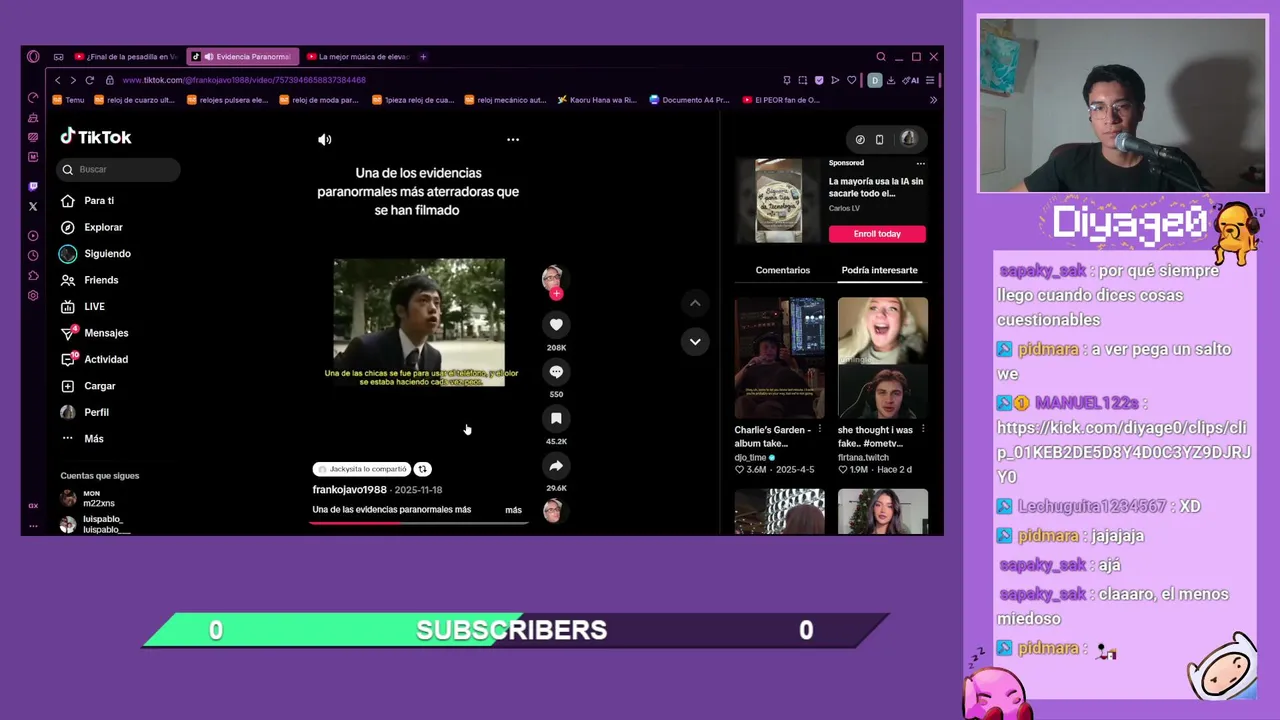The height and width of the screenshot is (720, 1280).
Task: Select the Evidencia Paranormal browser tab
Action: pos(243,57)
